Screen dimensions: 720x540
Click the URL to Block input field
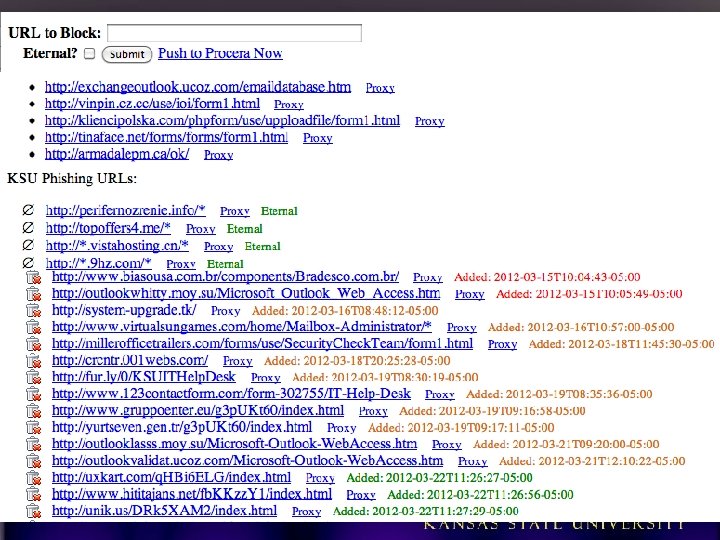tap(234, 33)
